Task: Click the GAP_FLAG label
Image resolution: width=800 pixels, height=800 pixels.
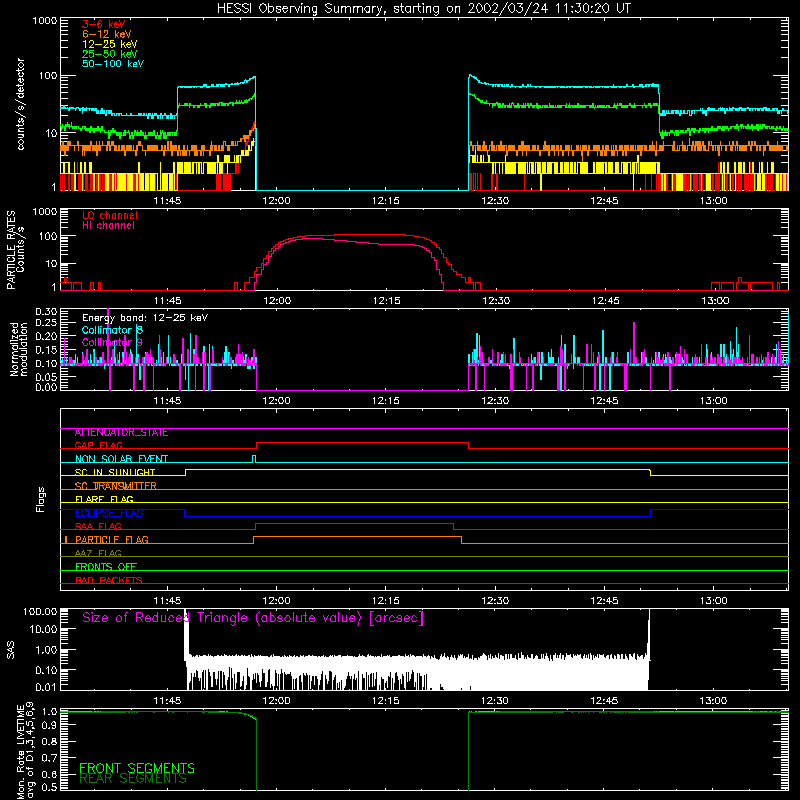Action: [x=98, y=445]
